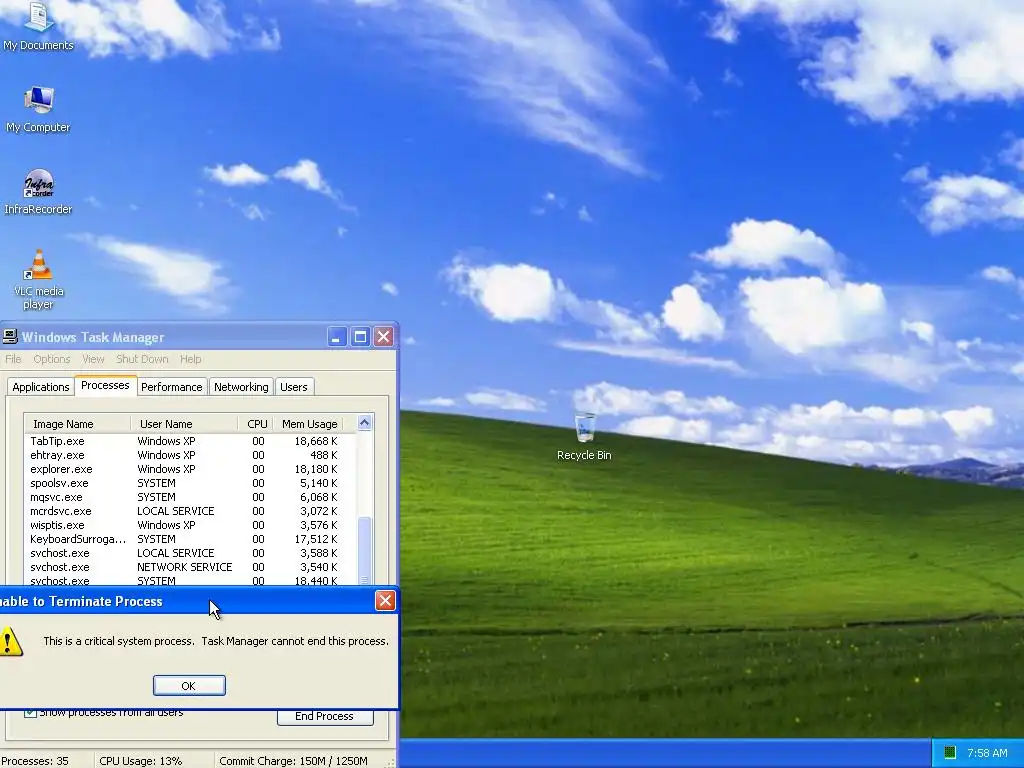Select the VLC media player shortcut
This screenshot has width=1024, height=768.
click(x=39, y=280)
